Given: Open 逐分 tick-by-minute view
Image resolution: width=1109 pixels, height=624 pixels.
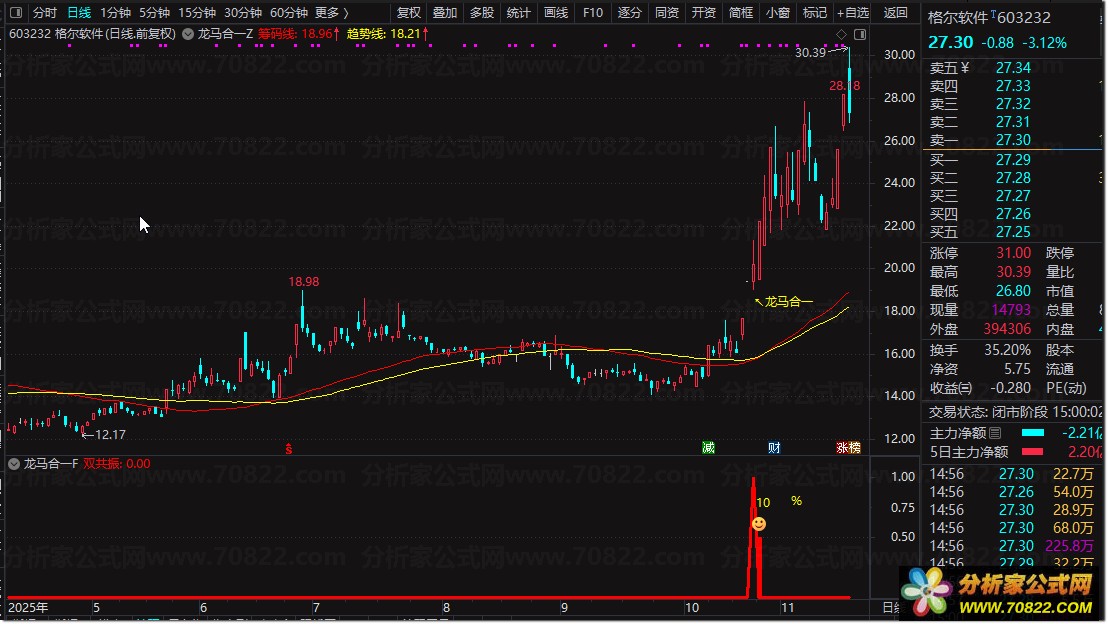Looking at the screenshot, I should [629, 13].
